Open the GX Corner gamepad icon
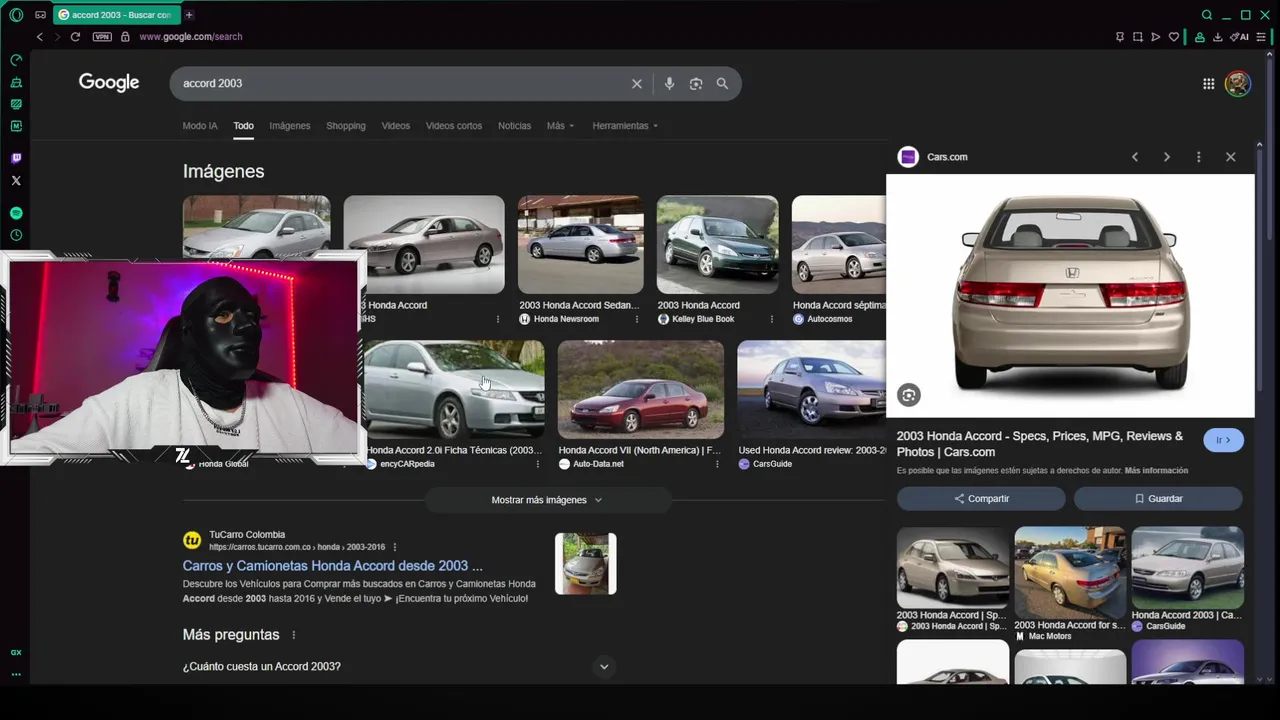The width and height of the screenshot is (1280, 720). click(x=40, y=15)
